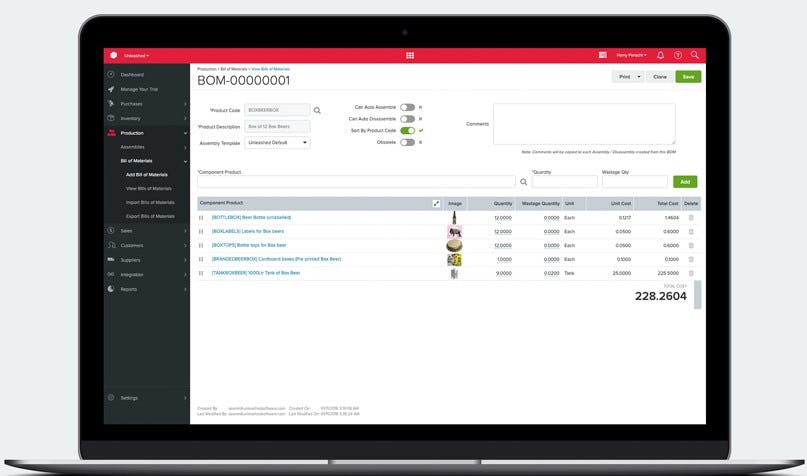Click the search icon beside Component Product field

(523, 182)
